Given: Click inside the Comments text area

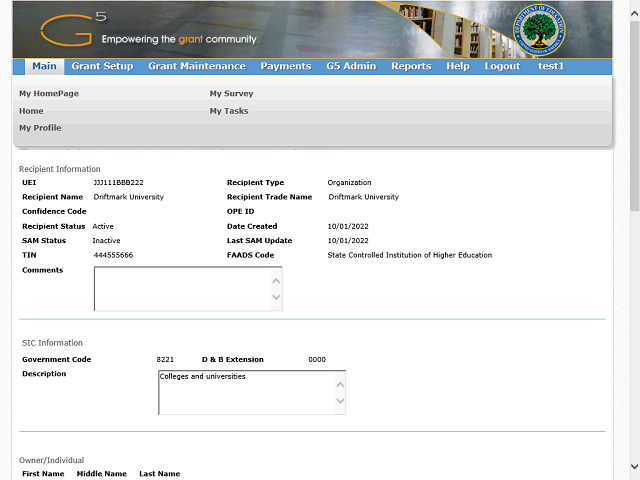Looking at the screenshot, I should tap(180, 289).
